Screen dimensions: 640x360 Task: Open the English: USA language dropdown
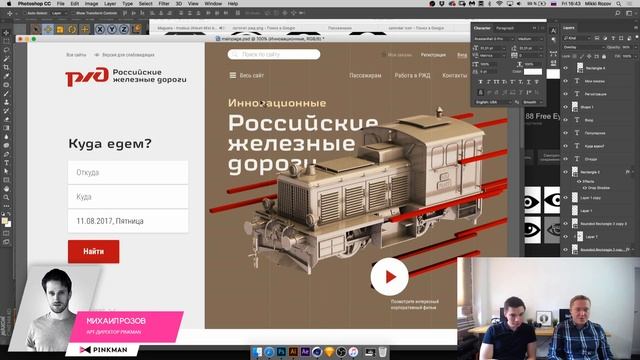493,102
